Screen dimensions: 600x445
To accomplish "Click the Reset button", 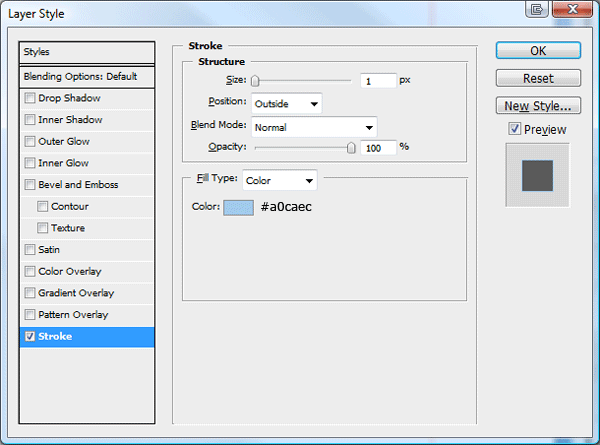I will (x=538, y=78).
